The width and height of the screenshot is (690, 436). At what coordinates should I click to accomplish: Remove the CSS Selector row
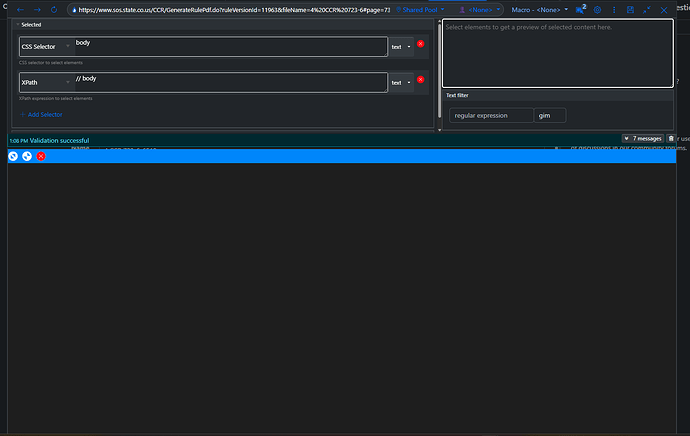click(421, 44)
